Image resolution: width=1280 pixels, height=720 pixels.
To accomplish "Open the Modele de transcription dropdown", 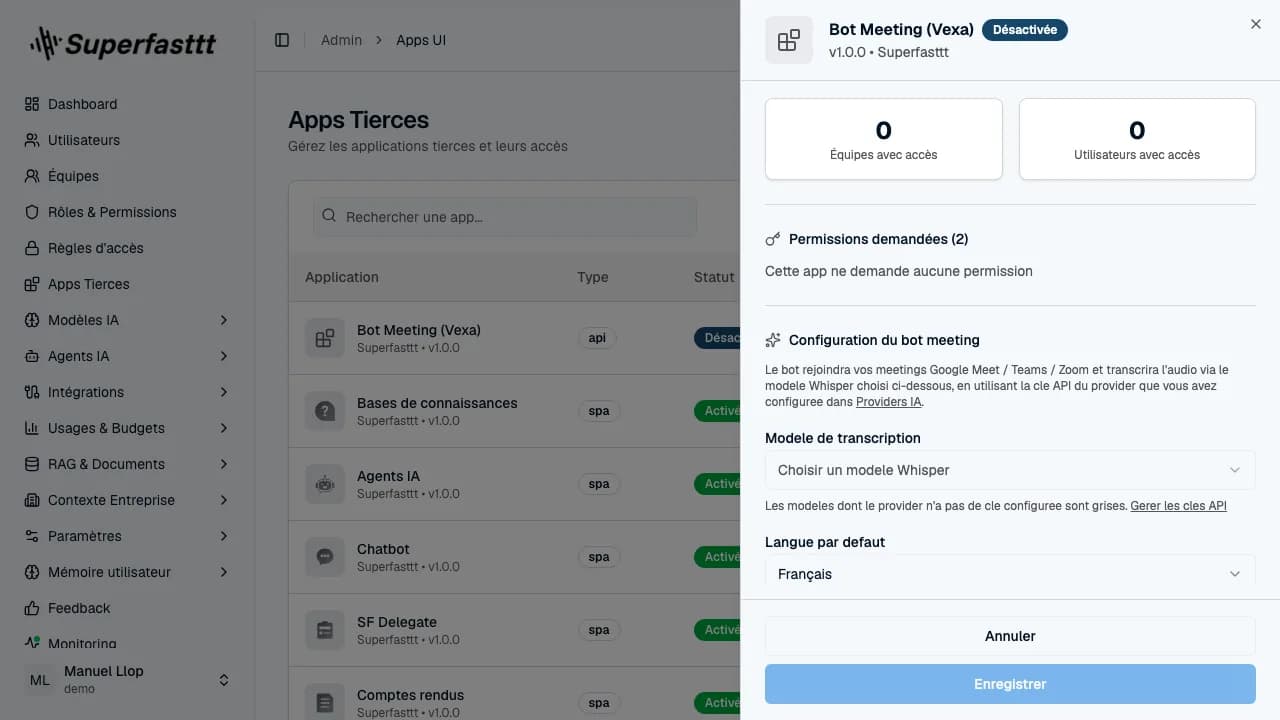I will pos(1010,470).
